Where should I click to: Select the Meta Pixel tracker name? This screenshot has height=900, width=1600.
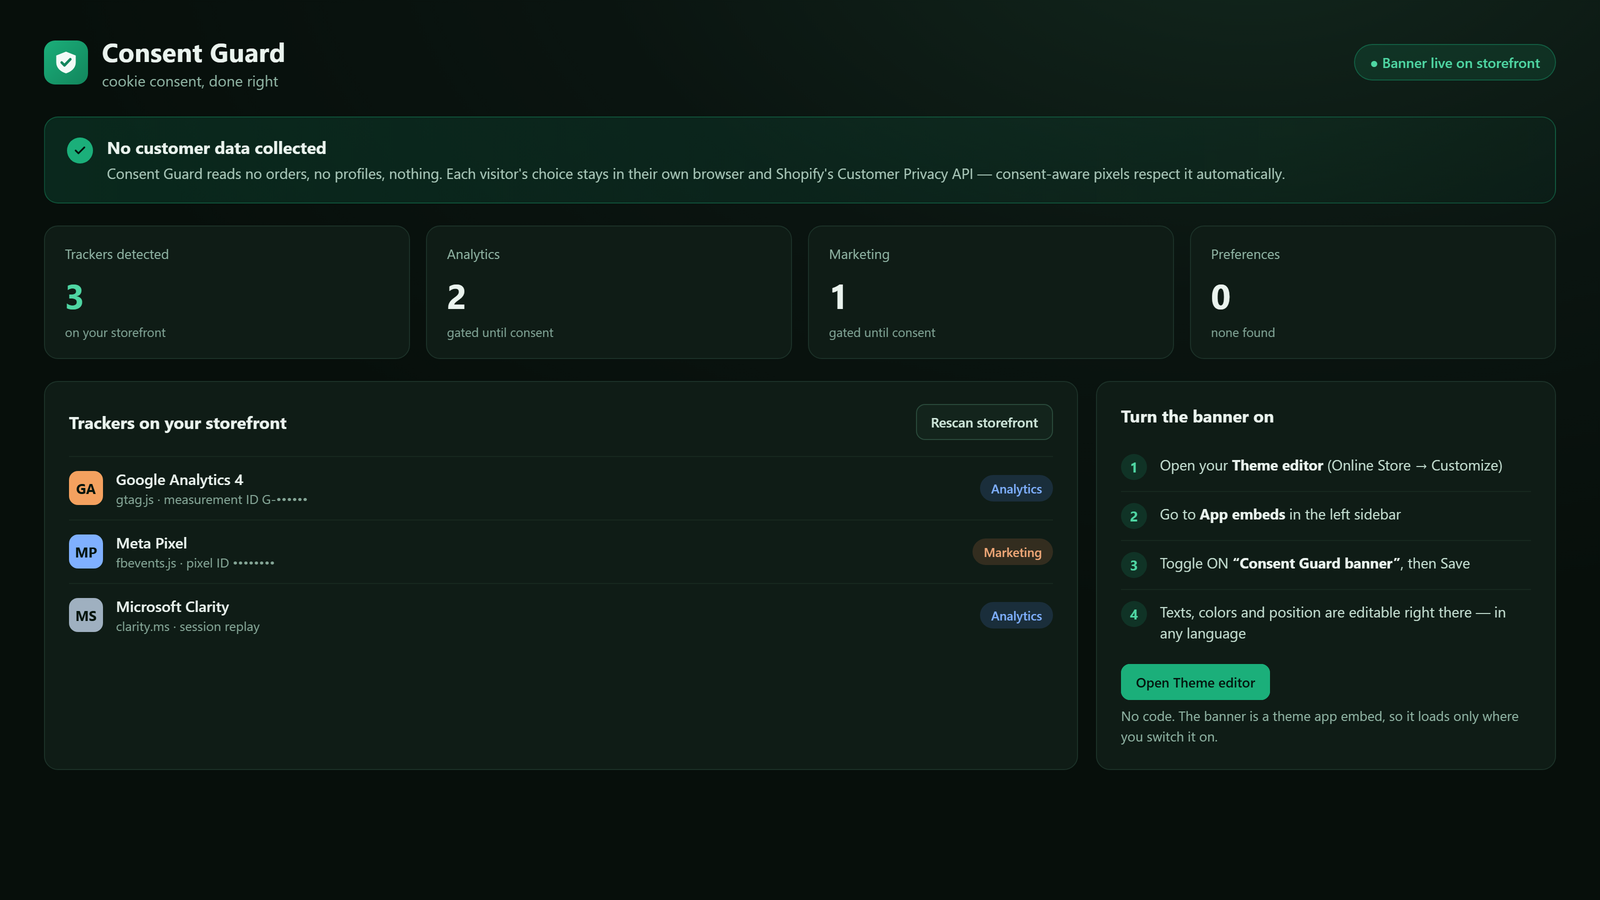[151, 543]
